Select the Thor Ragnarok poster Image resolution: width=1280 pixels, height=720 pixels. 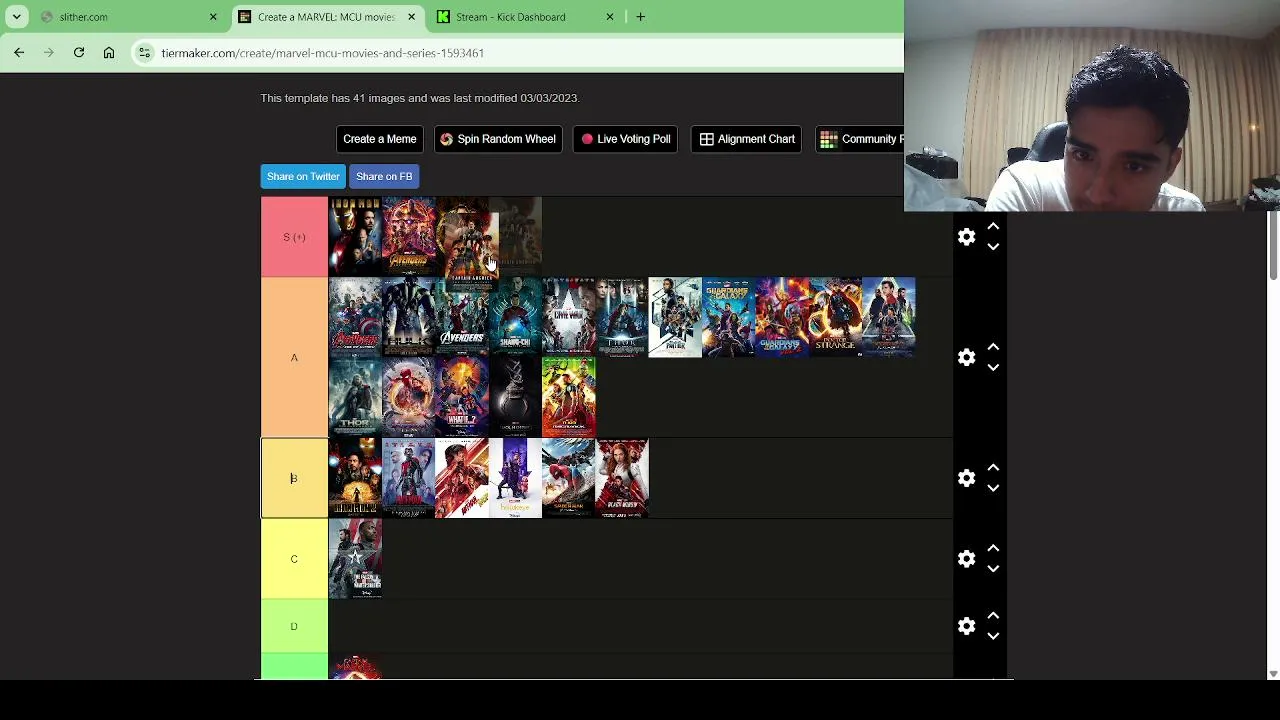pyautogui.click(x=568, y=397)
